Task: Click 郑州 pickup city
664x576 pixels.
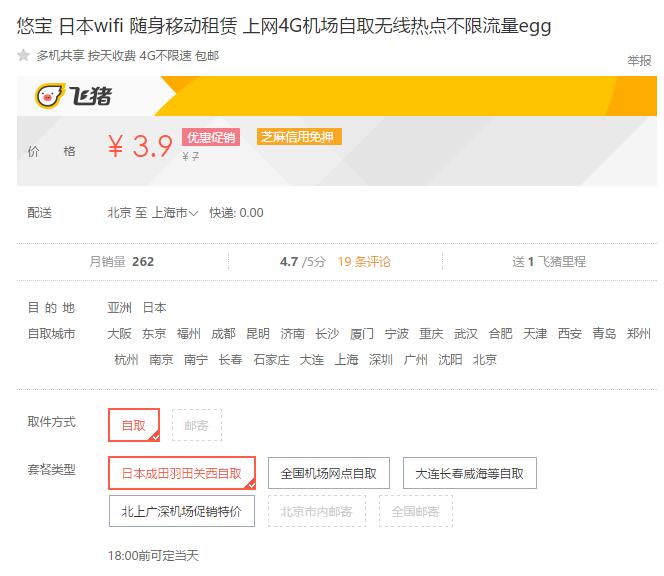Action: point(639,334)
